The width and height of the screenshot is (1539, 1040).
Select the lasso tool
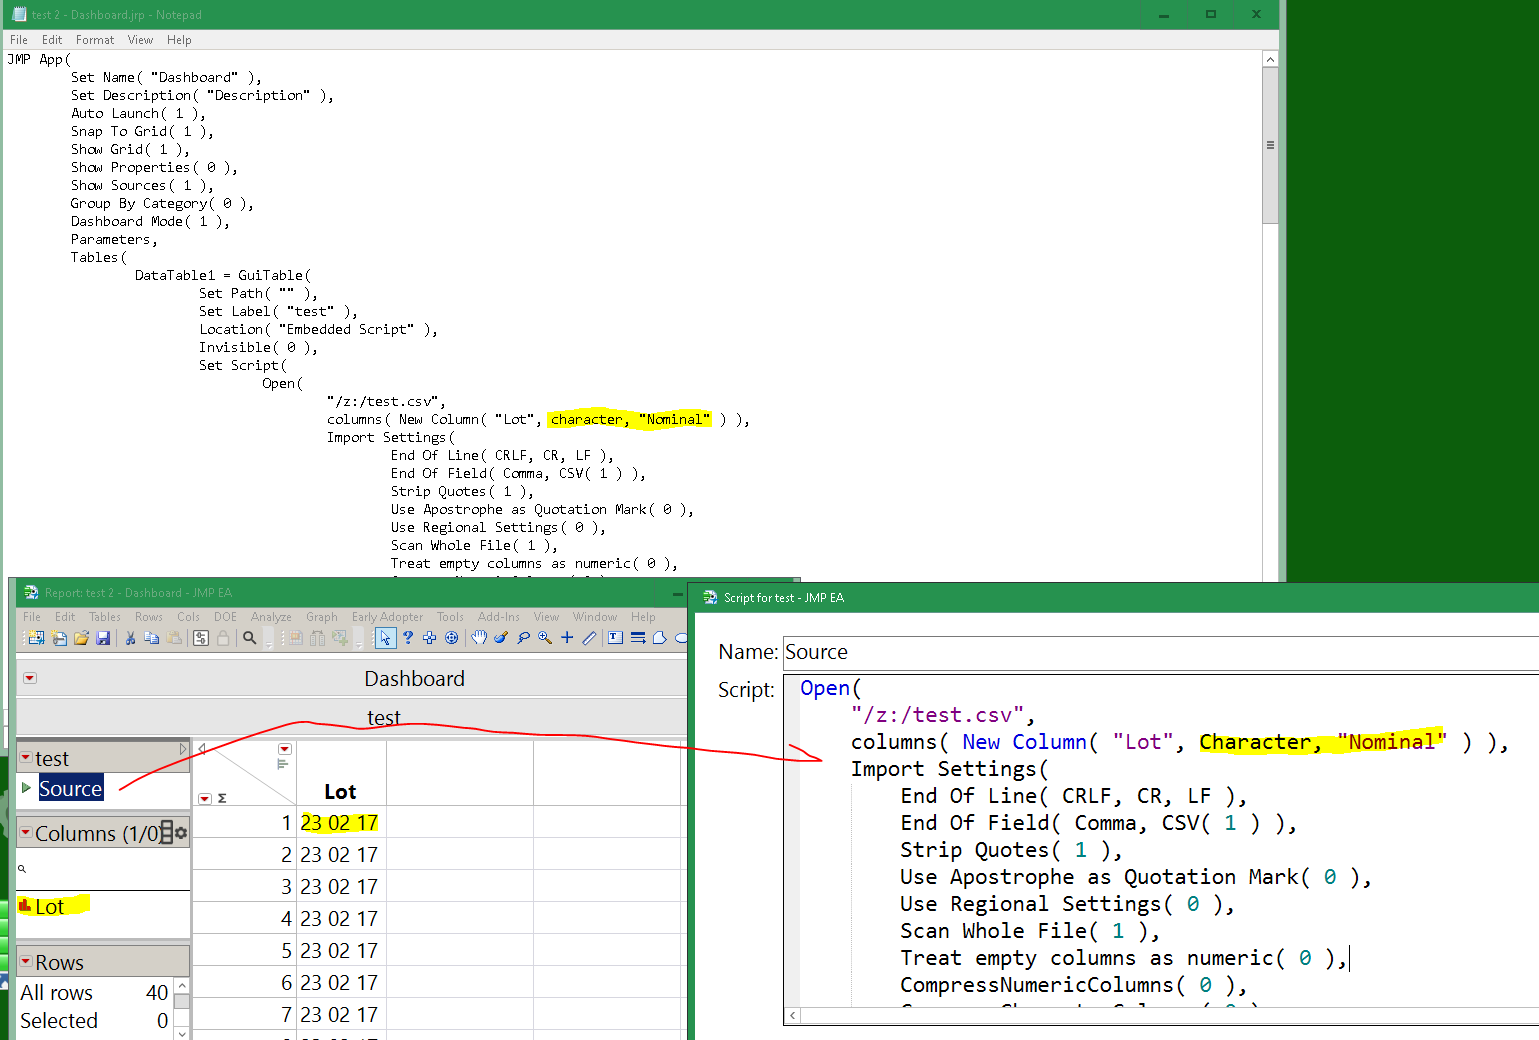coord(522,637)
